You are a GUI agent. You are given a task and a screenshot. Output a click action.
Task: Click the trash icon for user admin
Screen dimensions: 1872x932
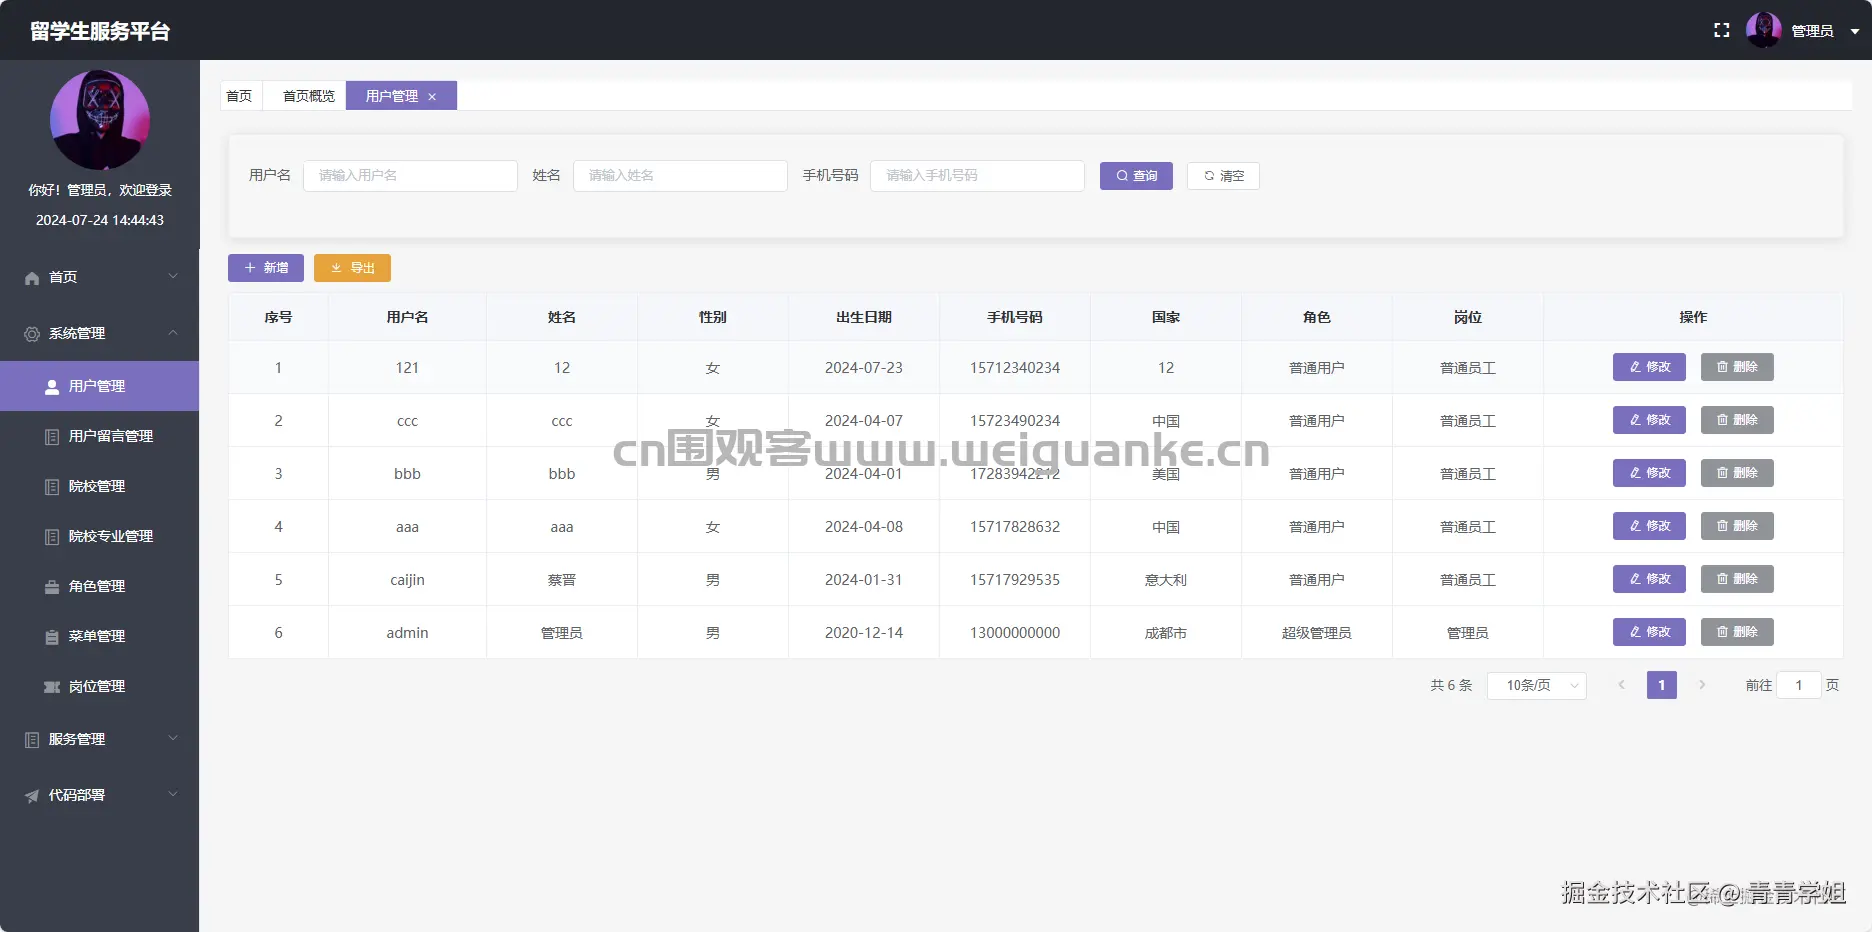pos(1722,632)
